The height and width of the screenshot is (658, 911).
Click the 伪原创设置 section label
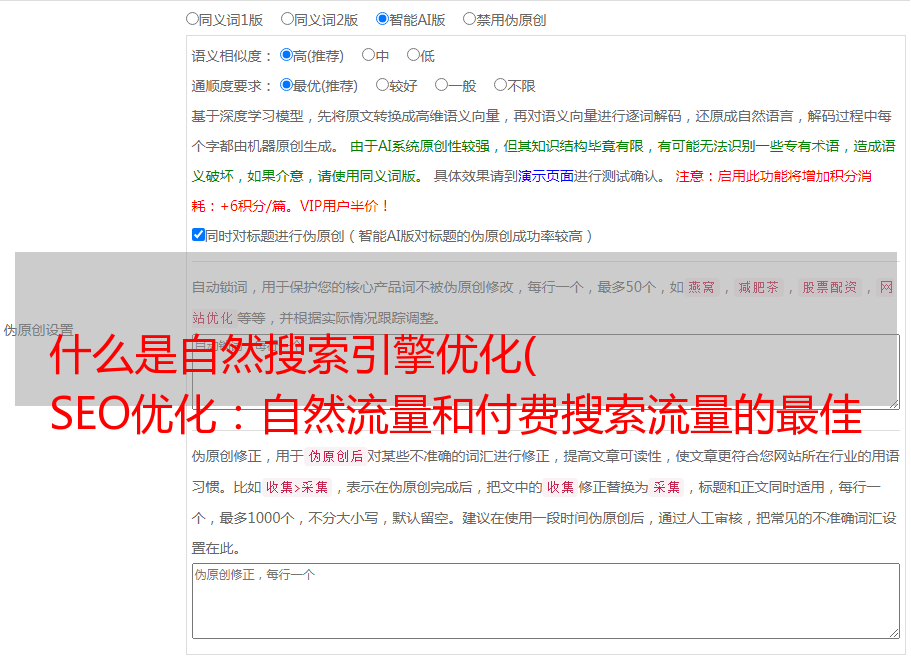click(x=39, y=330)
